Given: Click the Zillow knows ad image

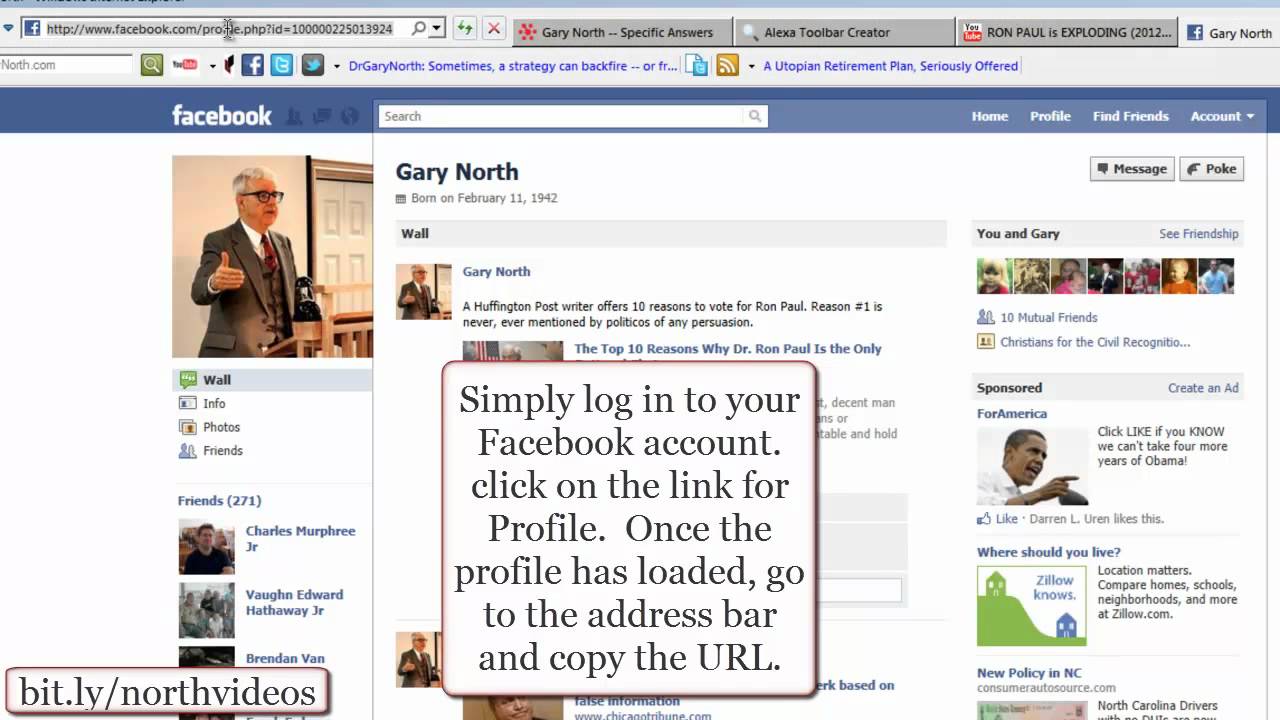Looking at the screenshot, I should click(x=1032, y=605).
